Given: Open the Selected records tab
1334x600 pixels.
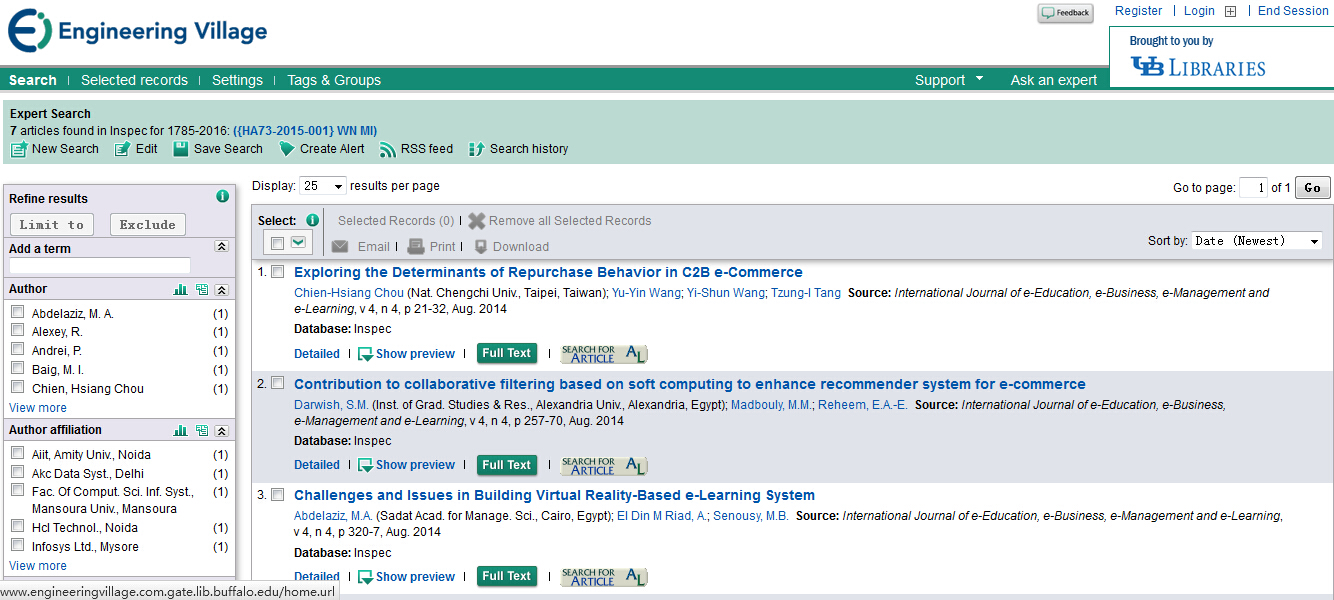Looking at the screenshot, I should coord(134,80).
